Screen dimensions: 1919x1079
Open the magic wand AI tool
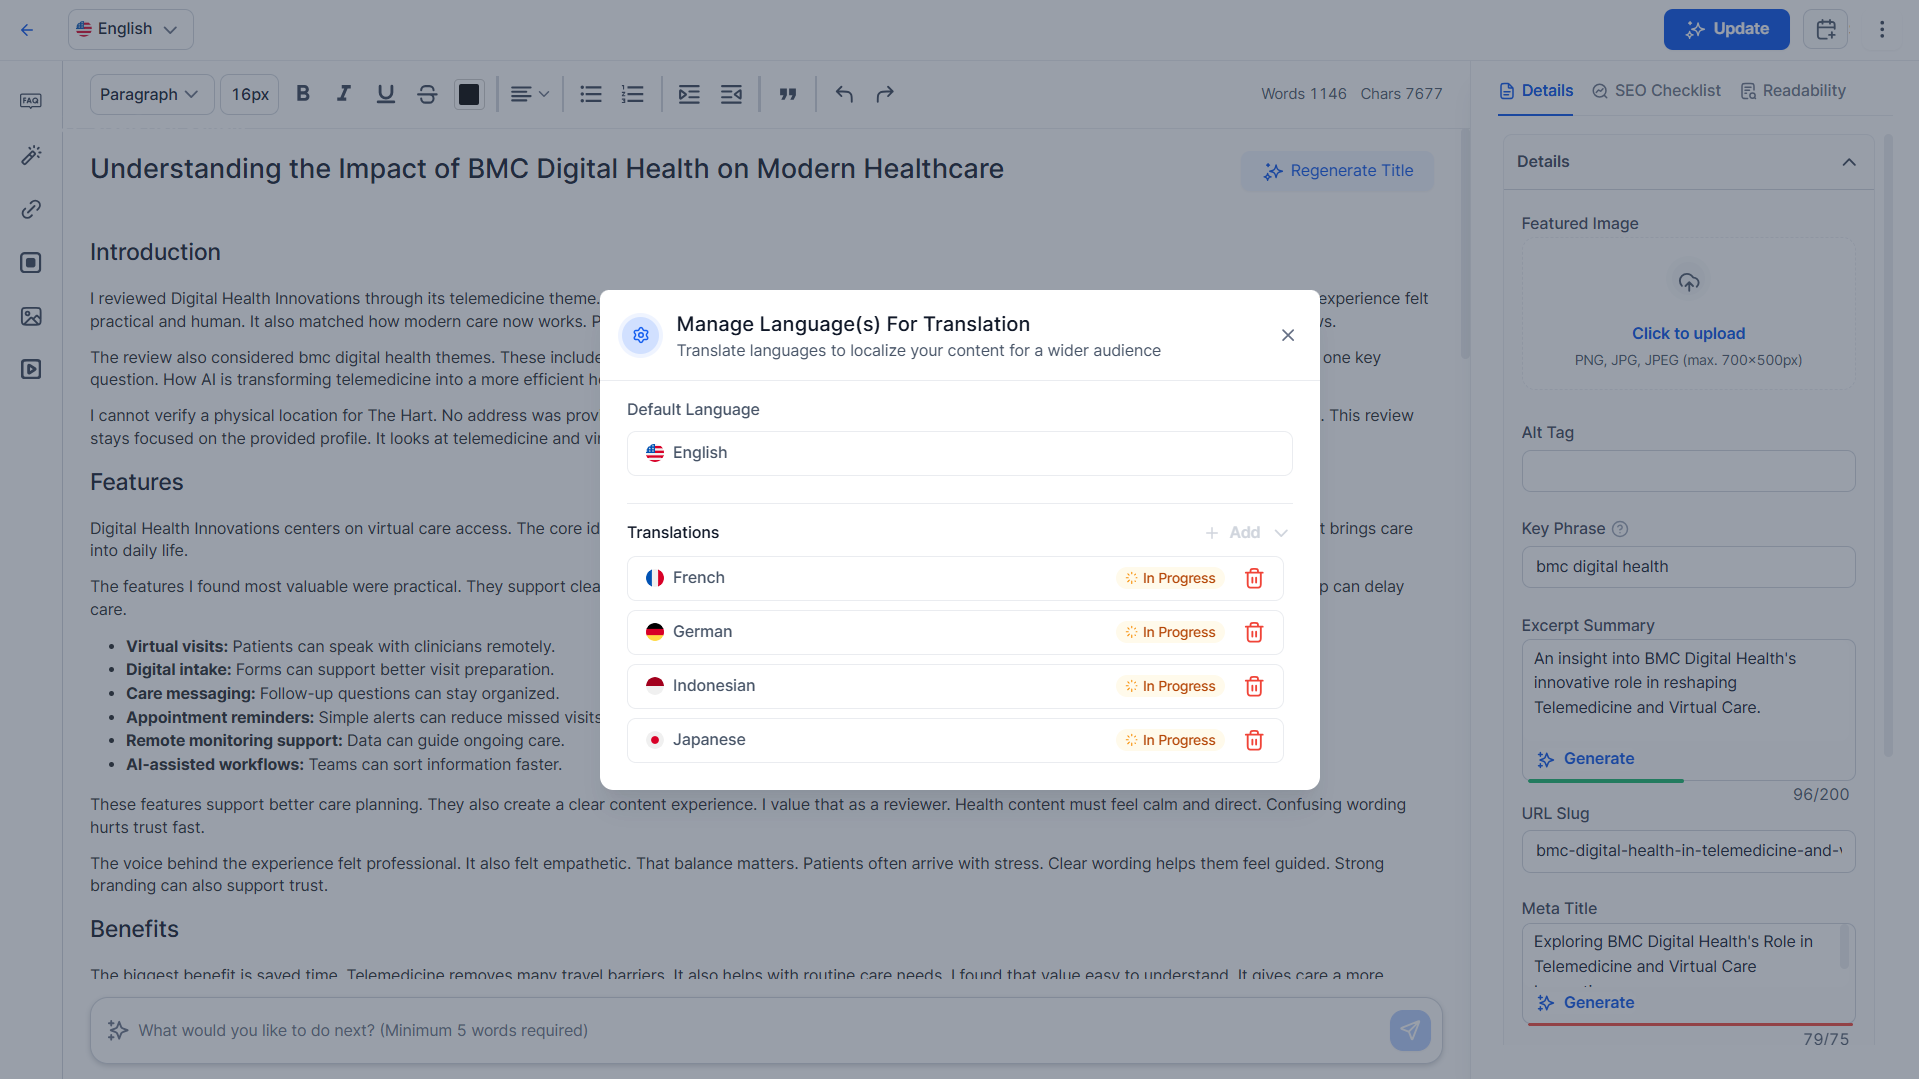31,155
